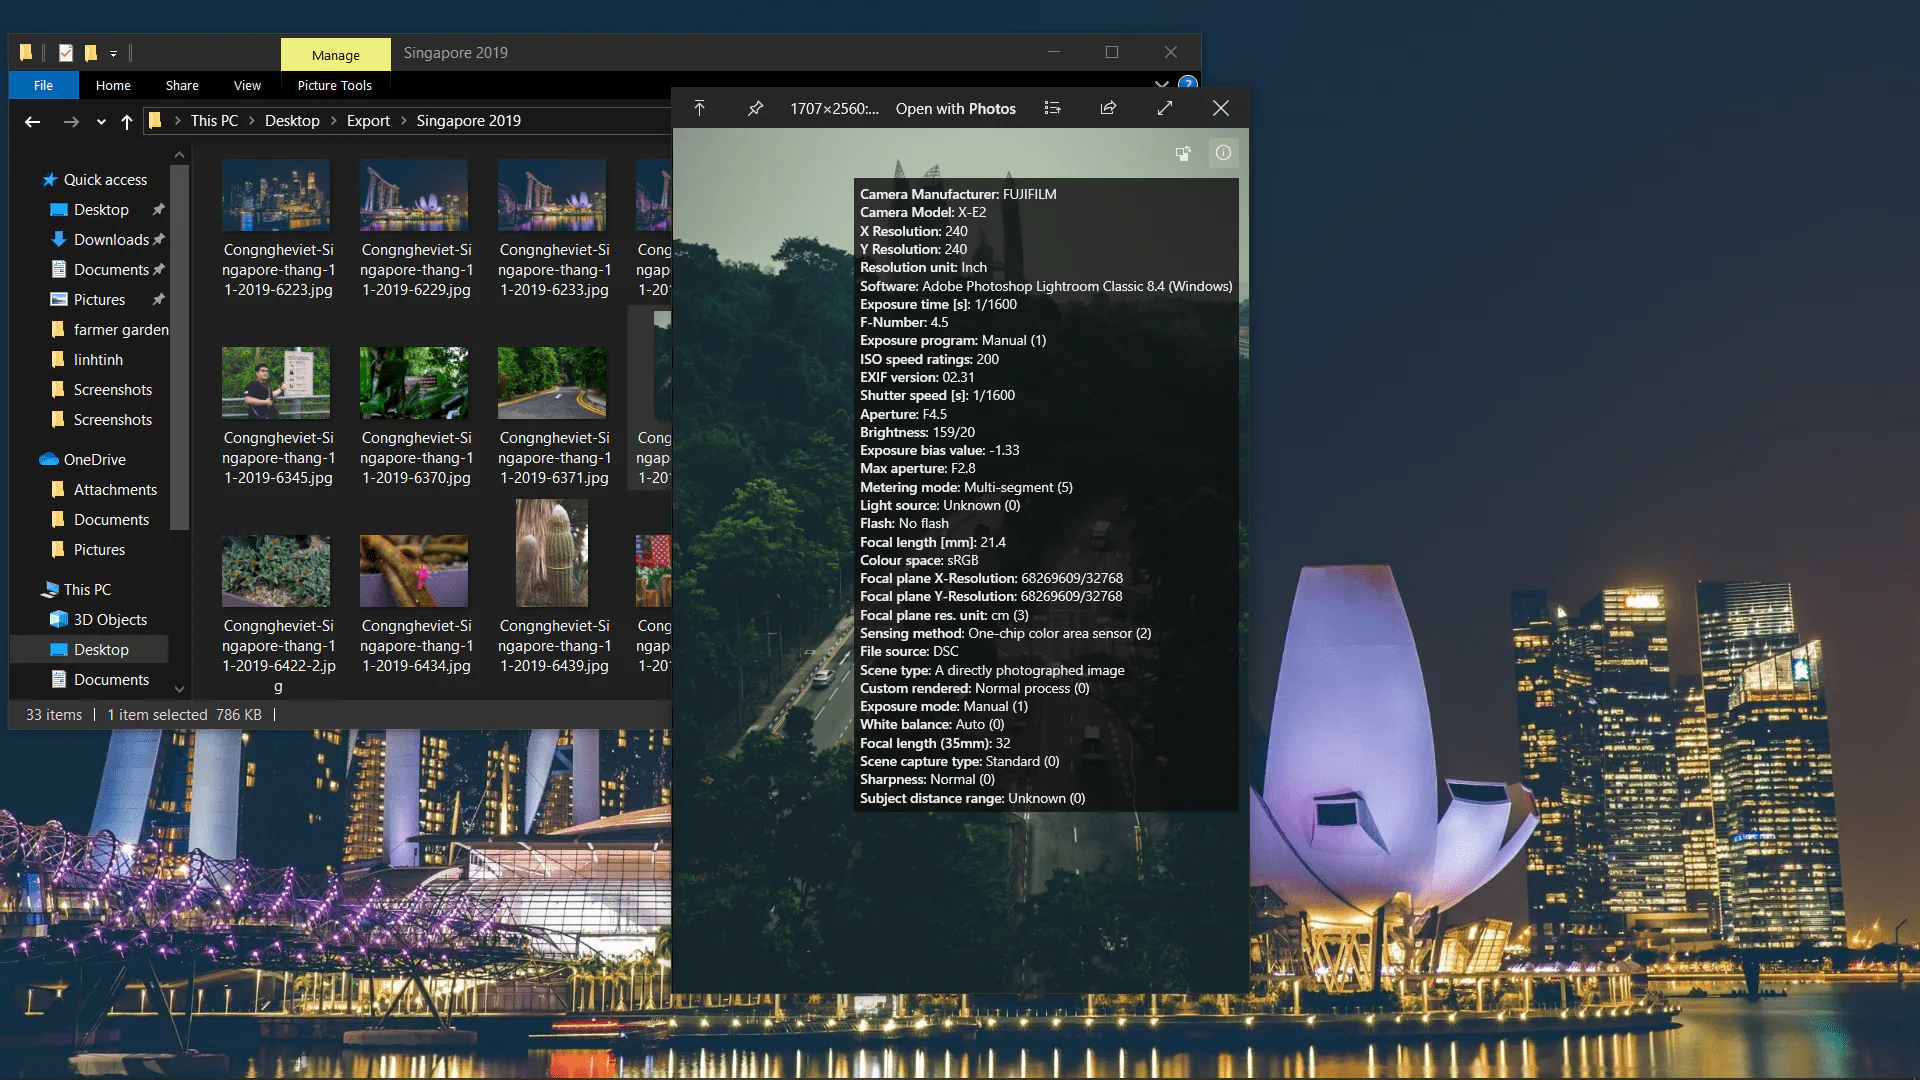Open linhtinh folder in sidebar

[x=98, y=359]
